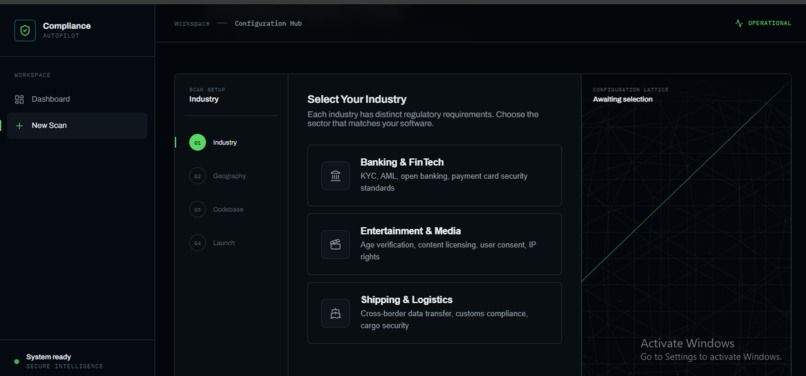The height and width of the screenshot is (376, 806).
Task: Click the 'WORKSPACE' sidebar section label
Action: coord(32,75)
